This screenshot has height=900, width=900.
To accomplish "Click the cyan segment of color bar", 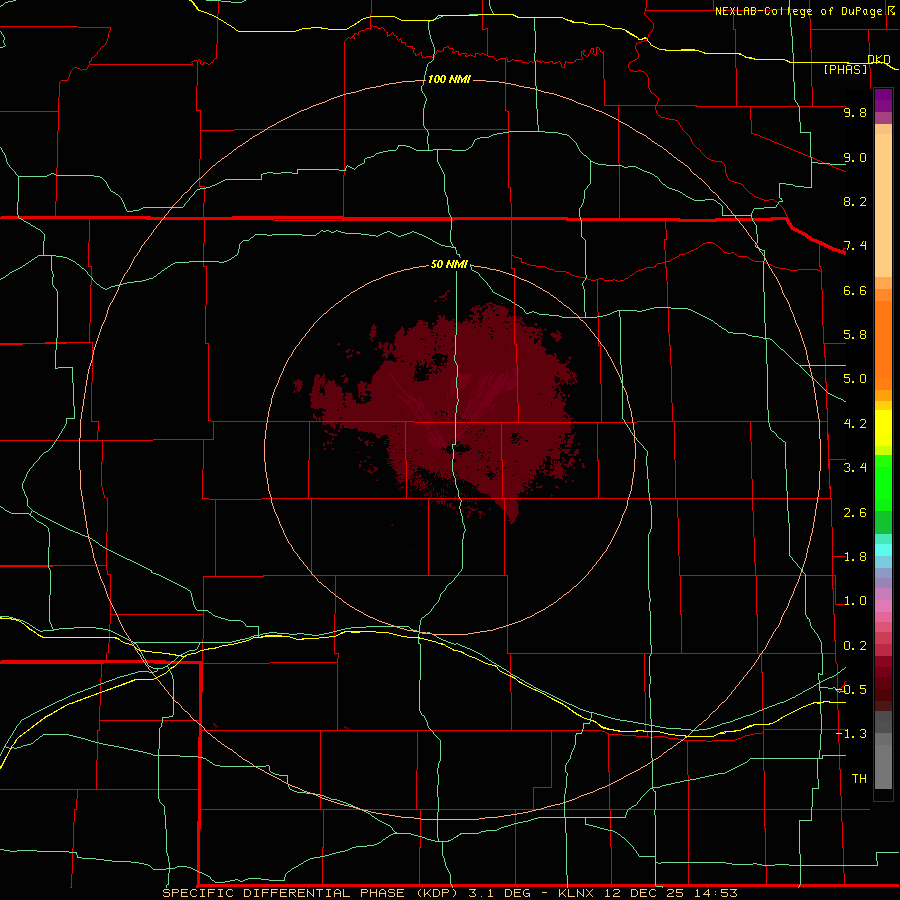I will [883, 550].
